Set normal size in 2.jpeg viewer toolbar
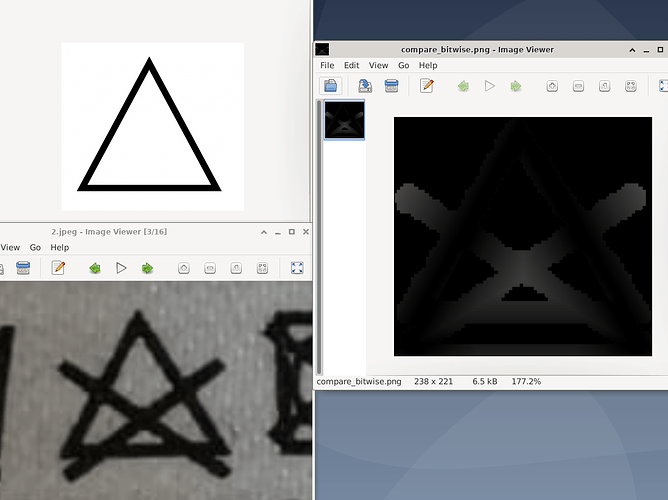Screen dimensions: 668x500 pos(236,268)
